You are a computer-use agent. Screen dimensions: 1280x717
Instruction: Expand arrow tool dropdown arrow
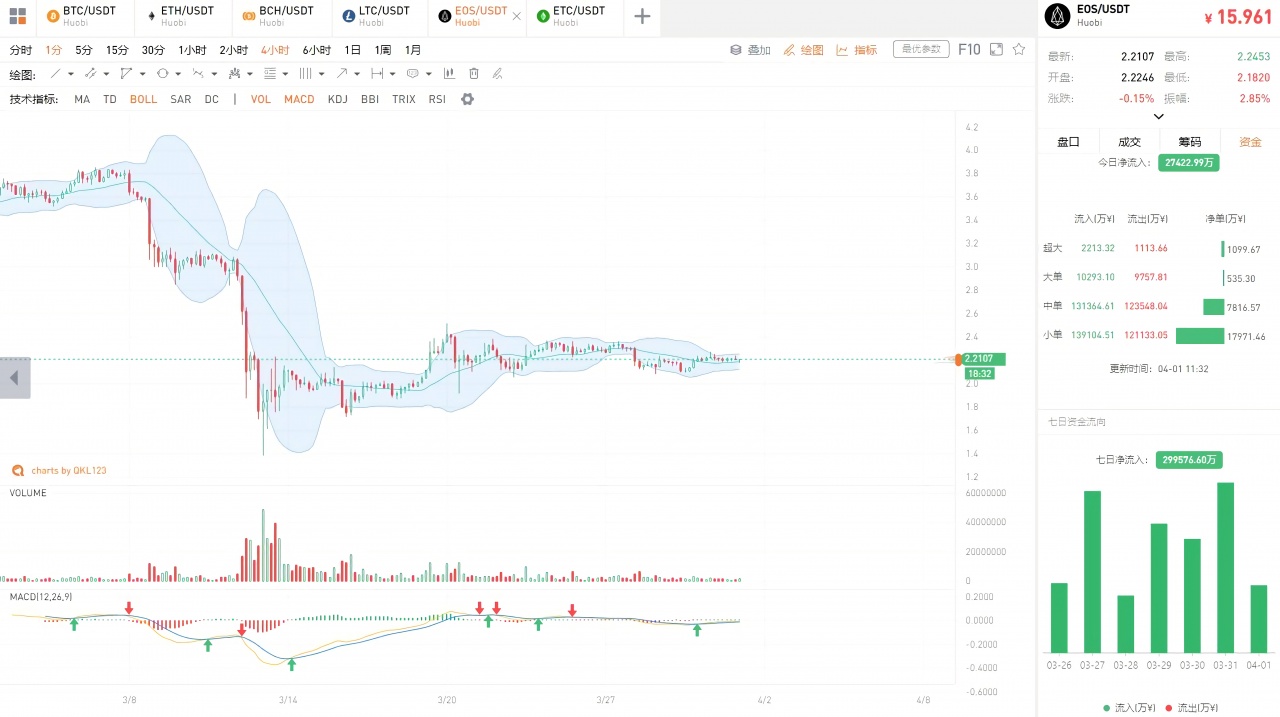[357, 74]
